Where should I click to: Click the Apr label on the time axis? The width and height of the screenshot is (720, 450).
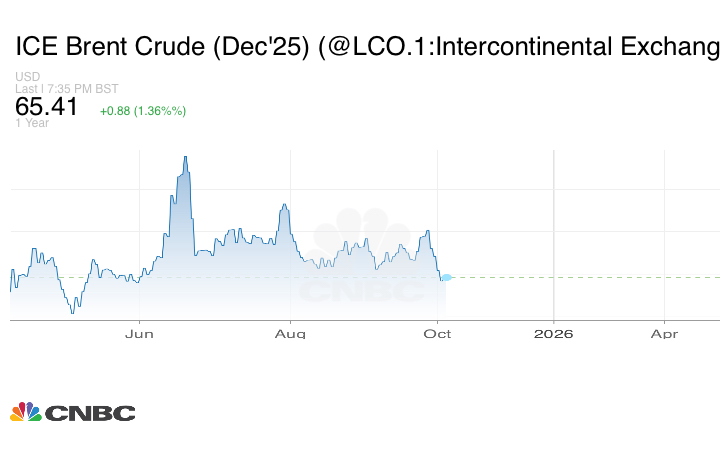[665, 333]
